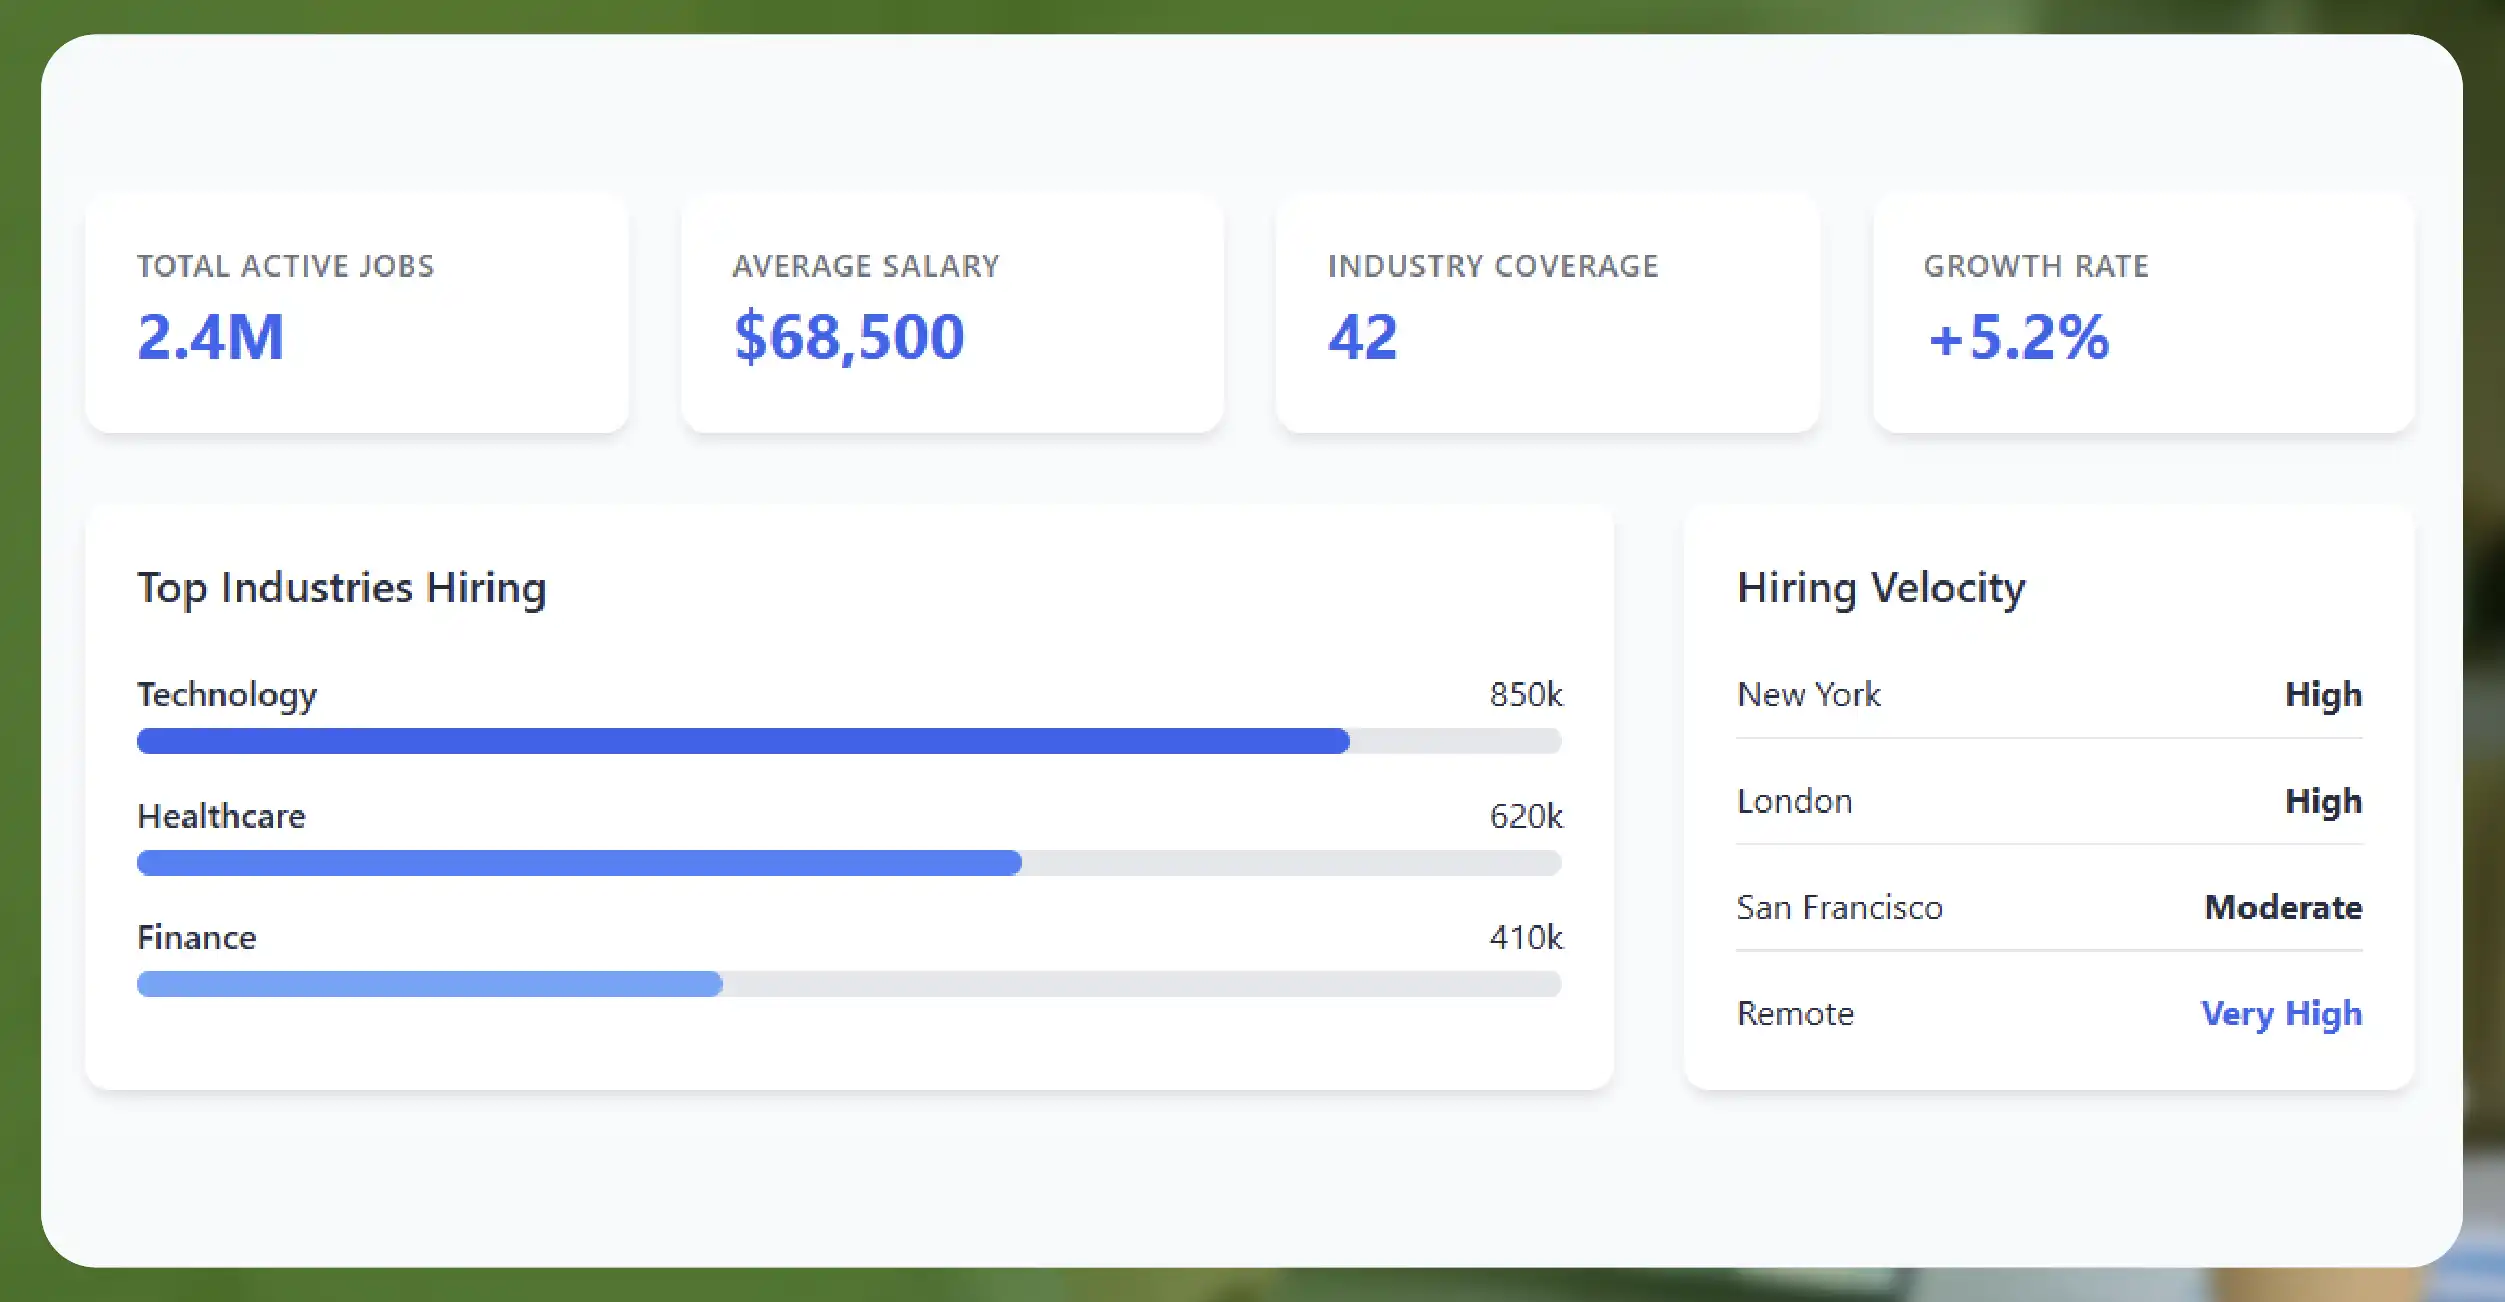Click the Healthcare progress bar

pyautogui.click(x=849, y=863)
